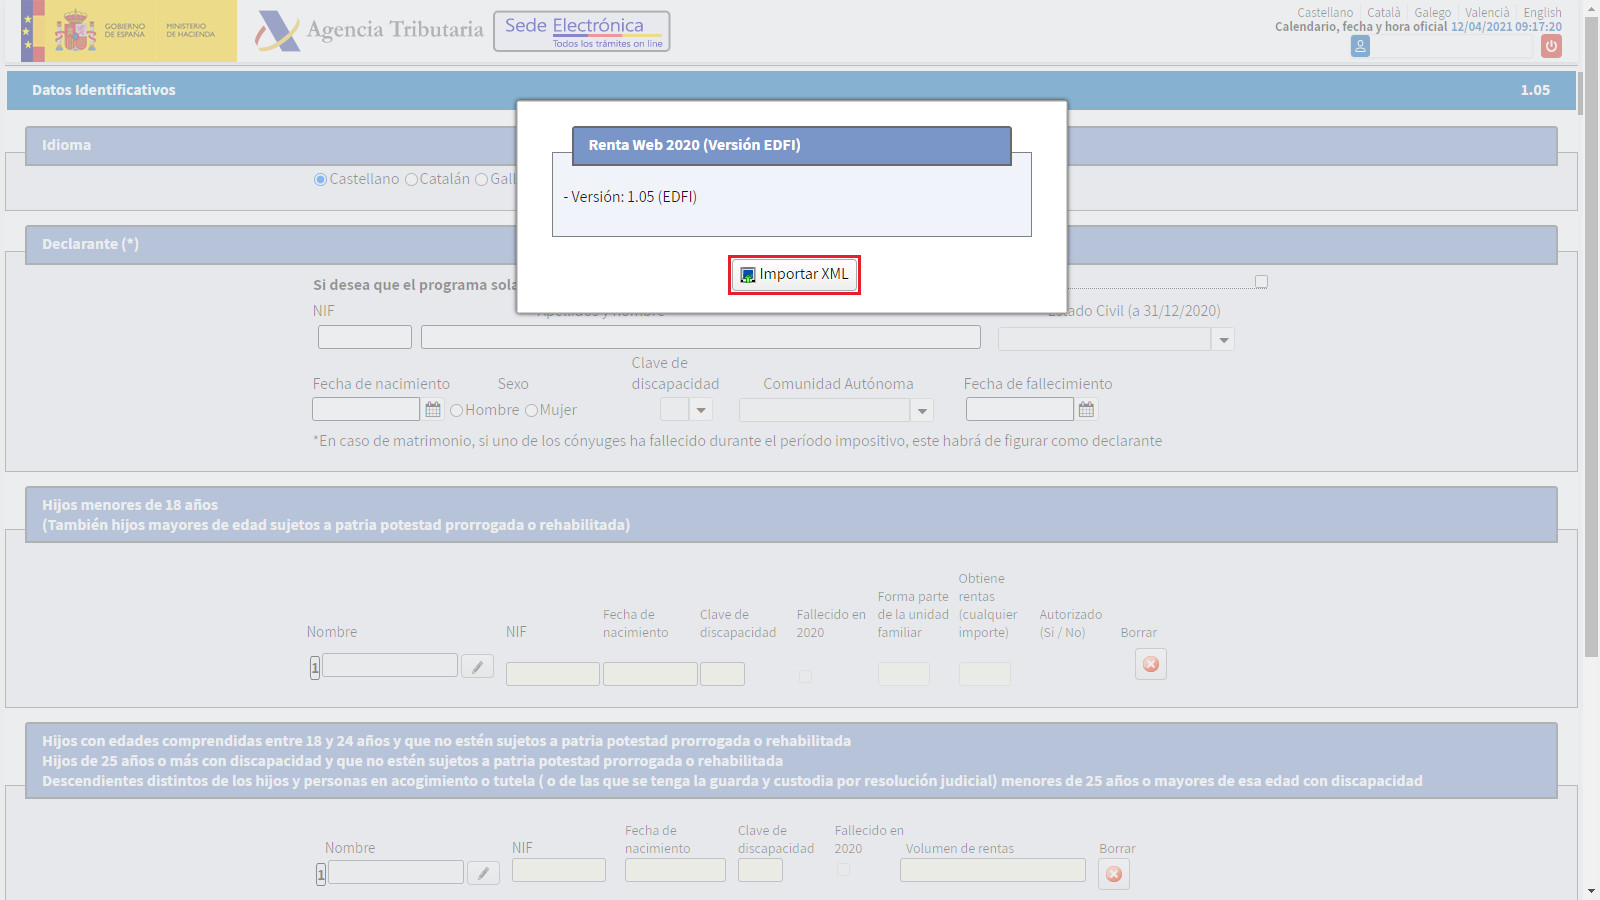Image resolution: width=1600 pixels, height=900 pixels.
Task: Click the scrollbar down arrow
Action: tap(1591, 891)
